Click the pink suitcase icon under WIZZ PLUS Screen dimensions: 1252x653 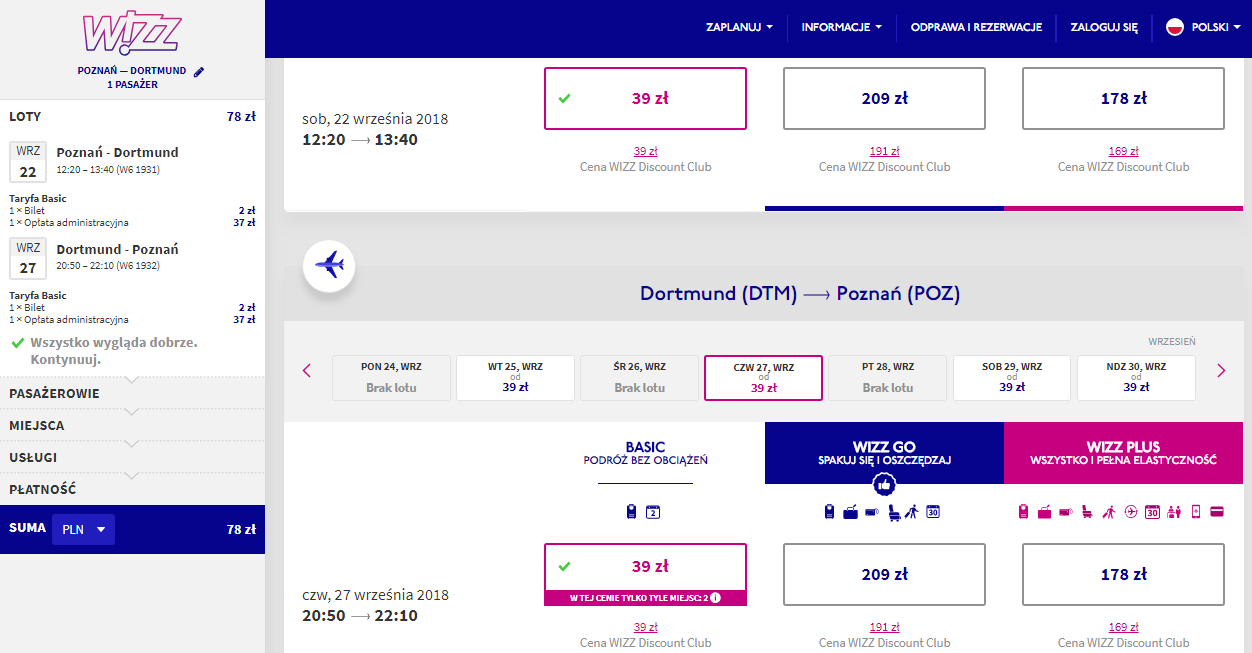1044,512
